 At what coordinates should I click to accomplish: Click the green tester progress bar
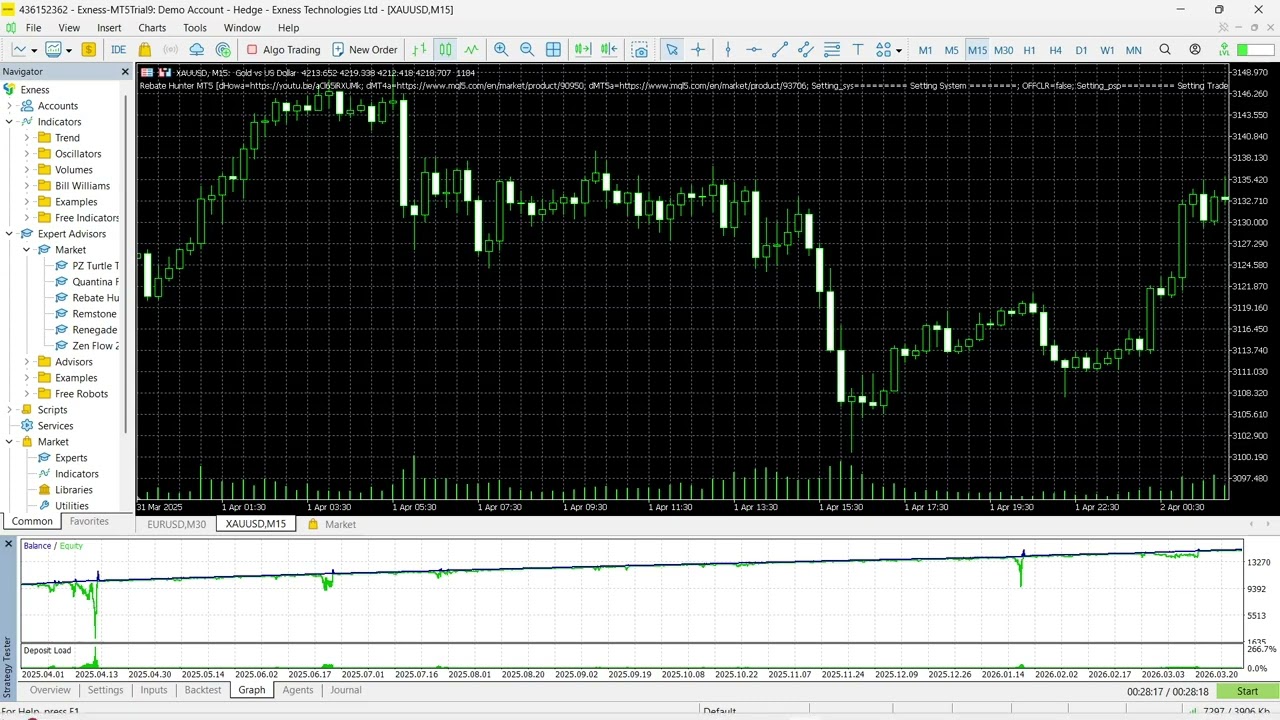[x=1255, y=49]
